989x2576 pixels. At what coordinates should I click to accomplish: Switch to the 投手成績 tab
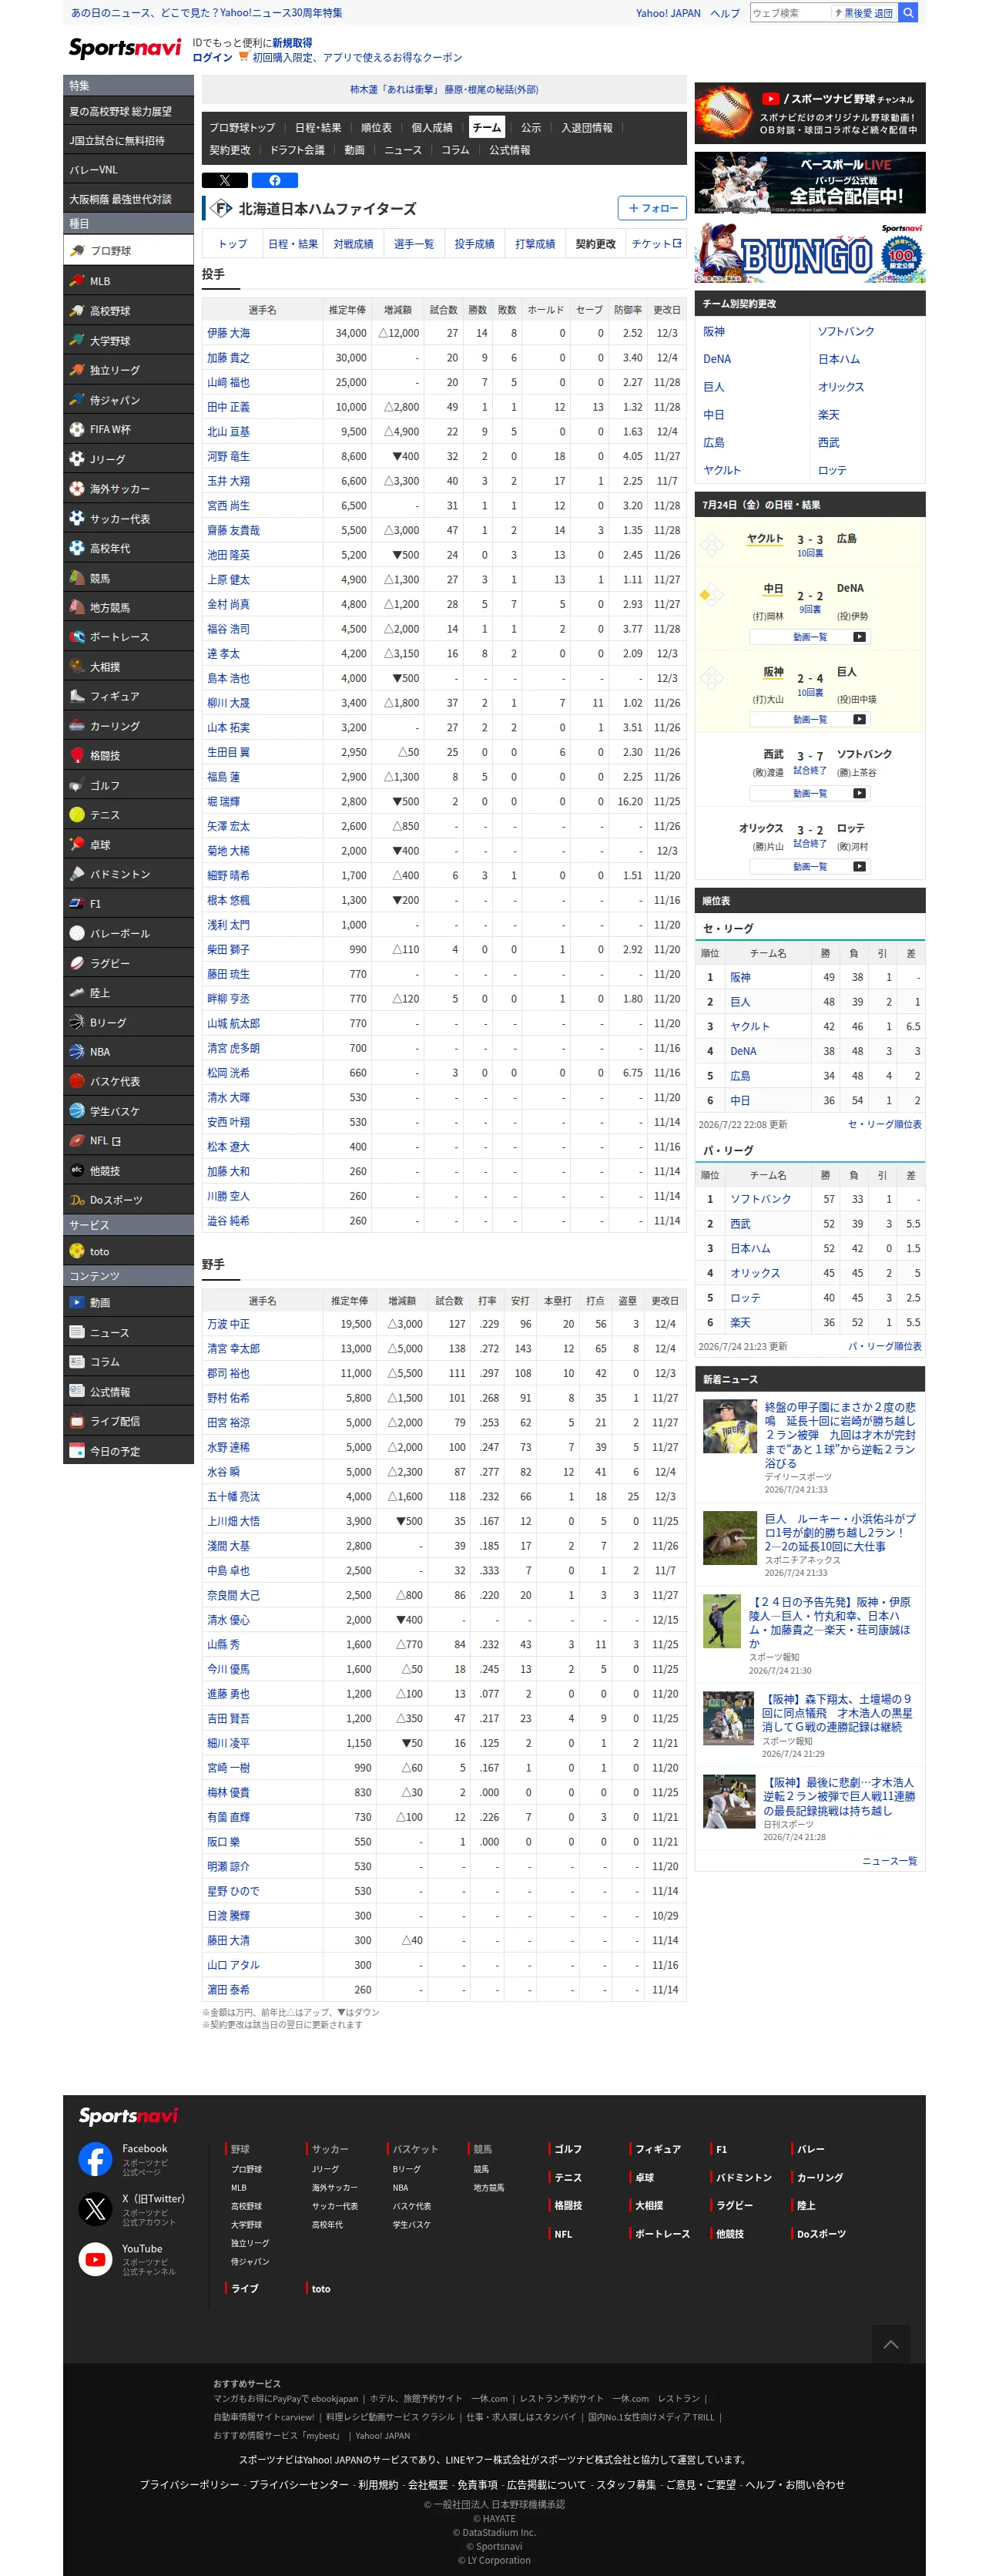pyautogui.click(x=474, y=244)
